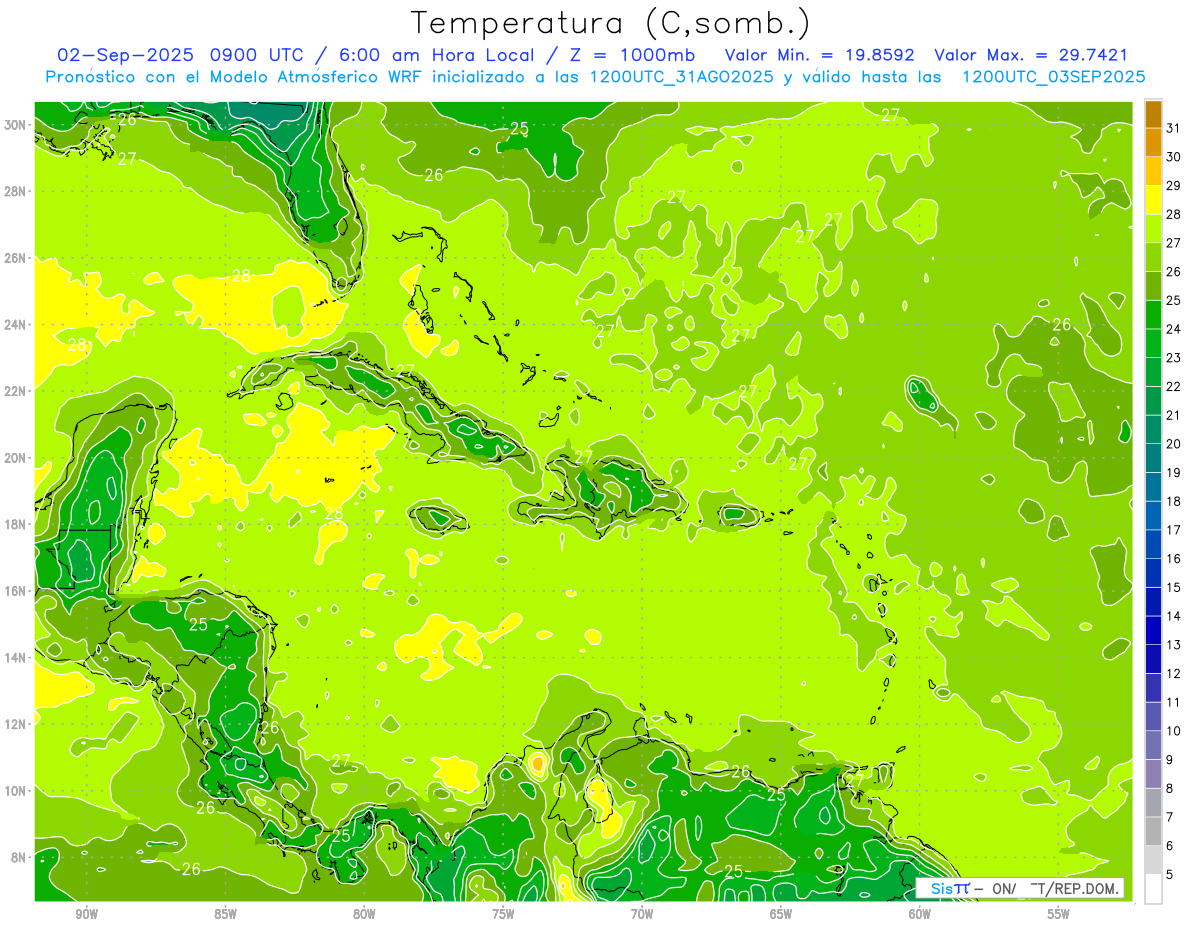1200x927 pixels.
Task: Click "Valor Min. = 19.8592" value
Action: 820,56
